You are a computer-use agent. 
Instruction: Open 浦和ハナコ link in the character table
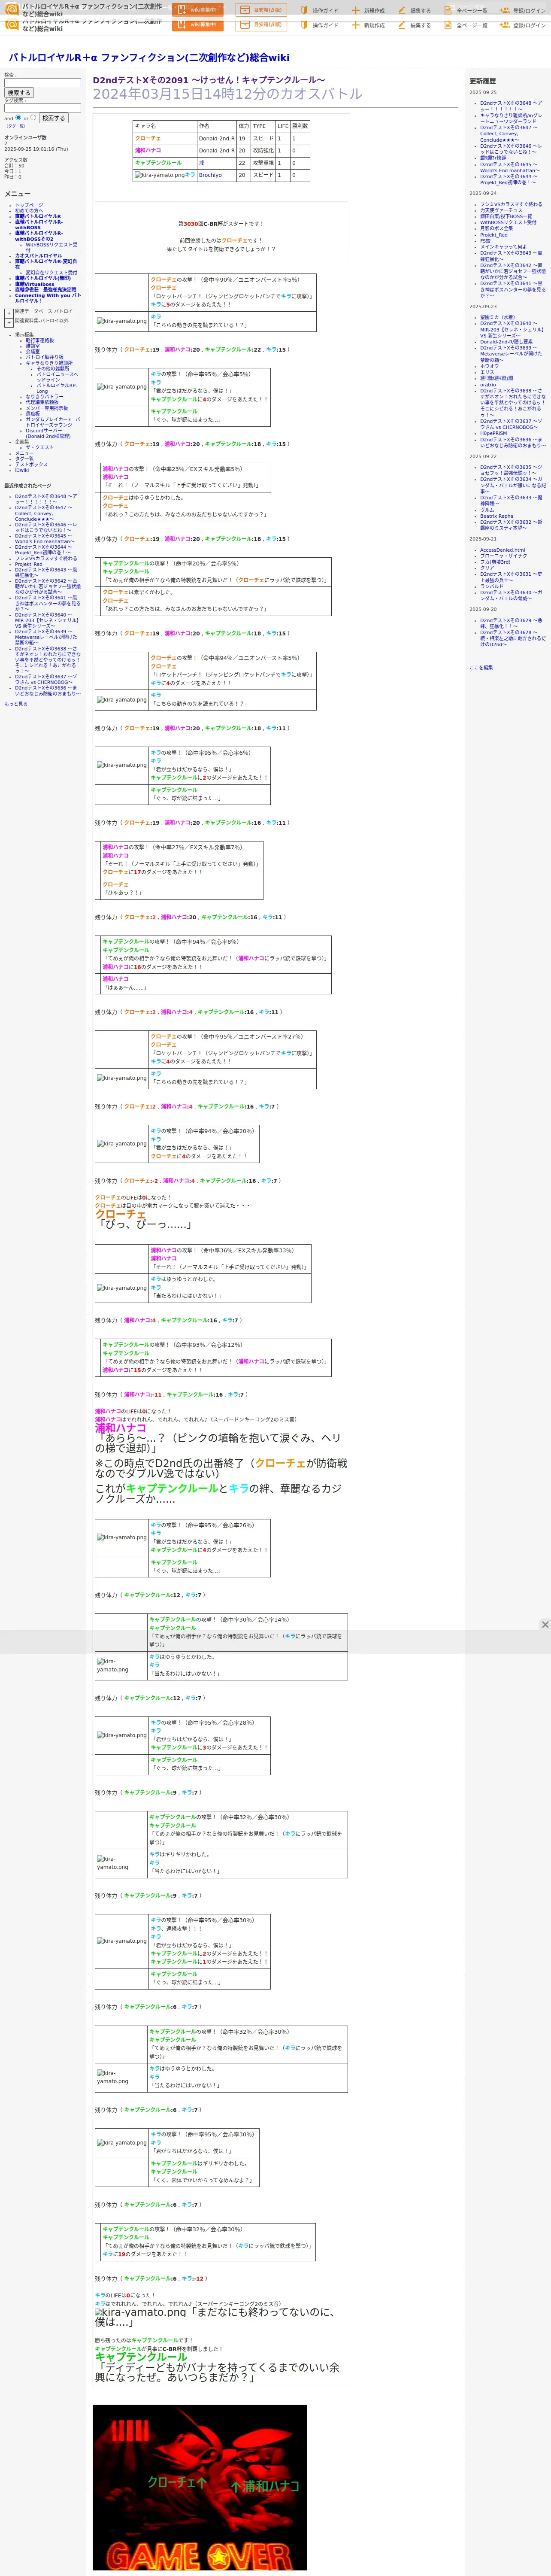(148, 151)
